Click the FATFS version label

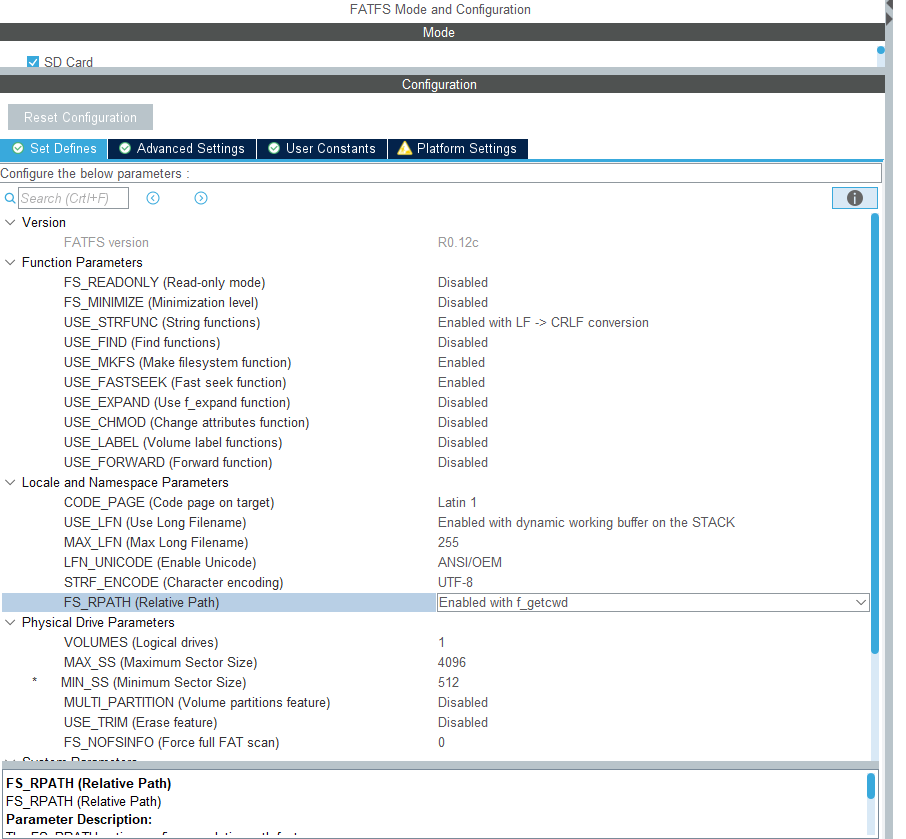[x=106, y=243]
